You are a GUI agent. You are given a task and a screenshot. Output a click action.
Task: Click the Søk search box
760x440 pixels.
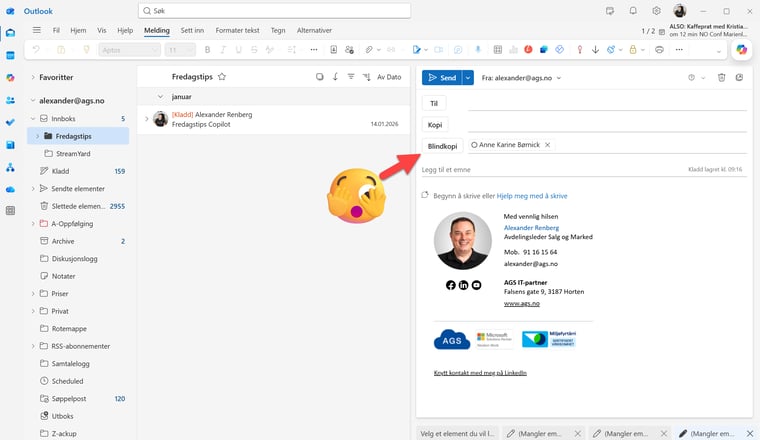tap(274, 11)
